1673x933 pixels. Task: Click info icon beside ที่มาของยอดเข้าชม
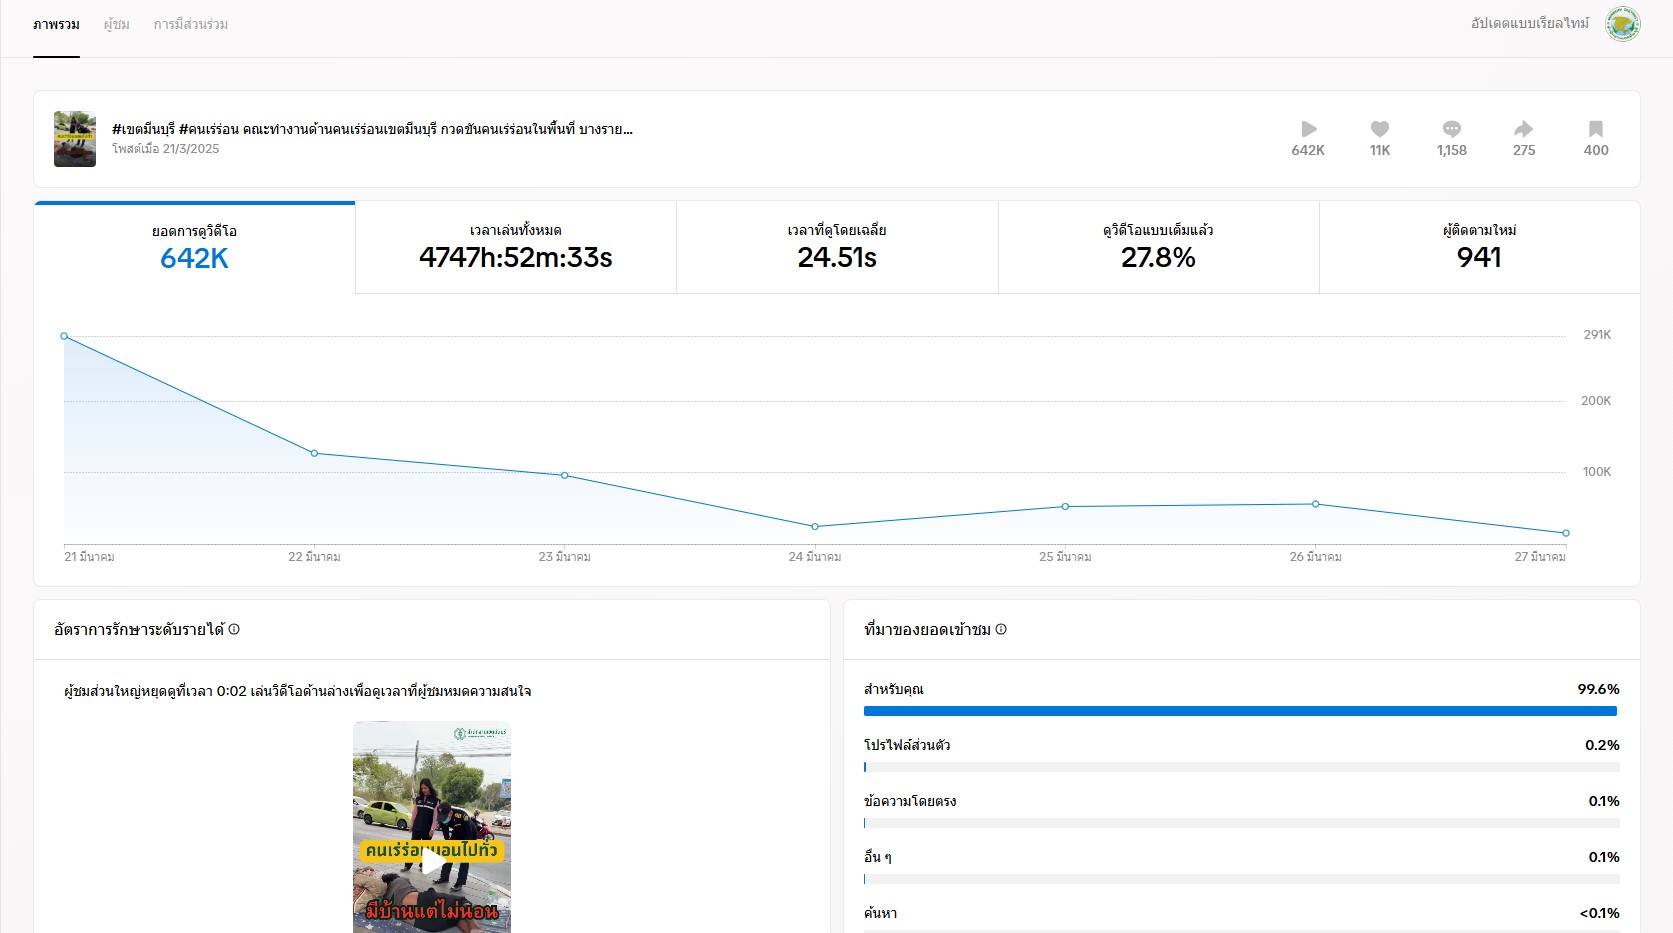pyautogui.click(x=1001, y=630)
